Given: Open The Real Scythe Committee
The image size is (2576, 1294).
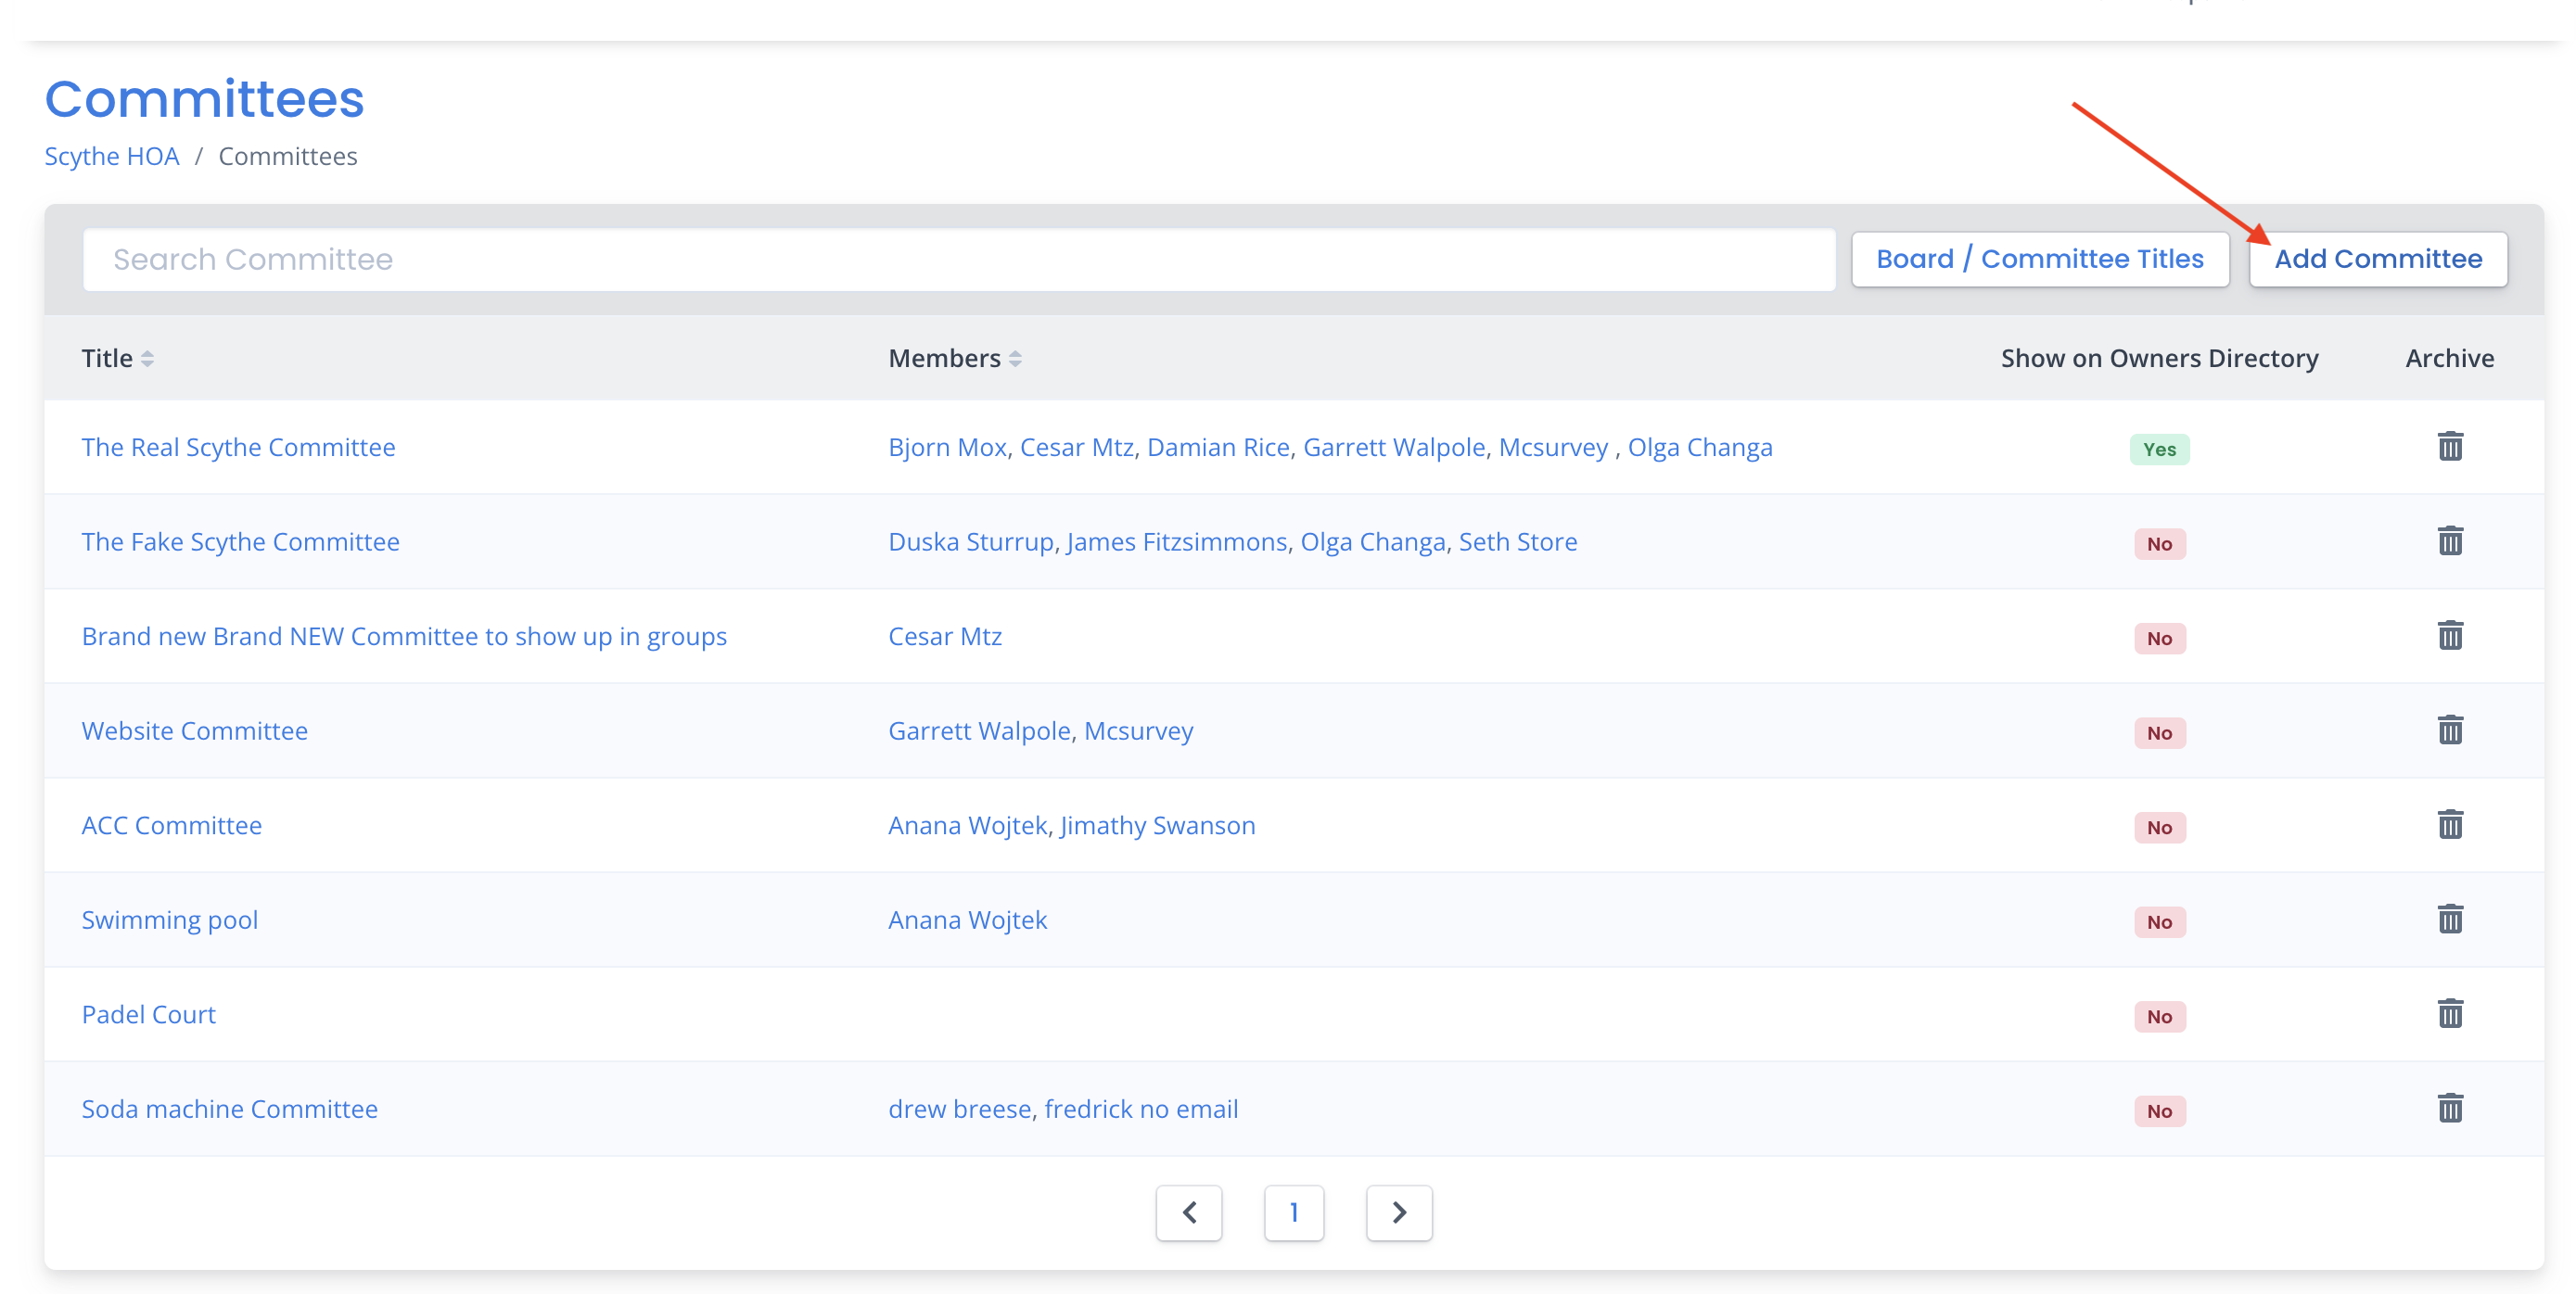Looking at the screenshot, I should [238, 447].
